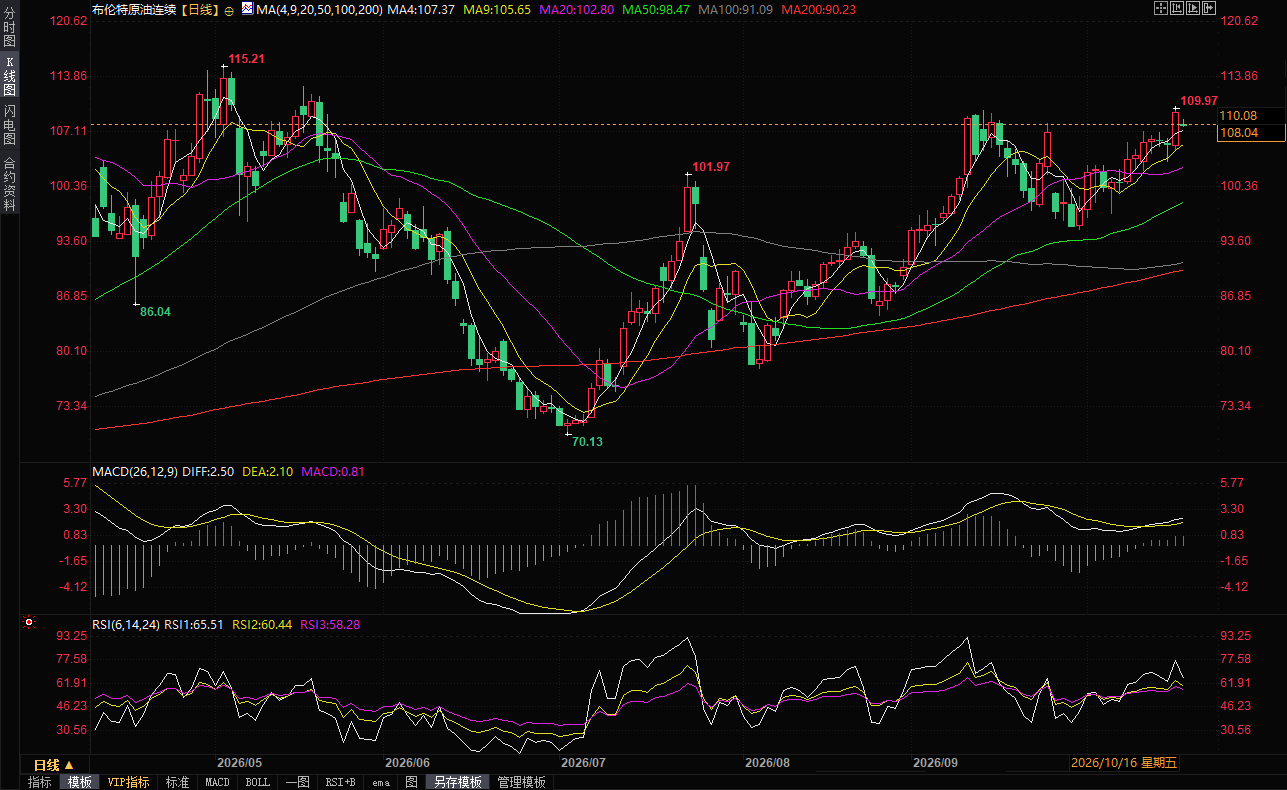
Task: Click the 2026/07 time axis label
Action: coord(584,762)
